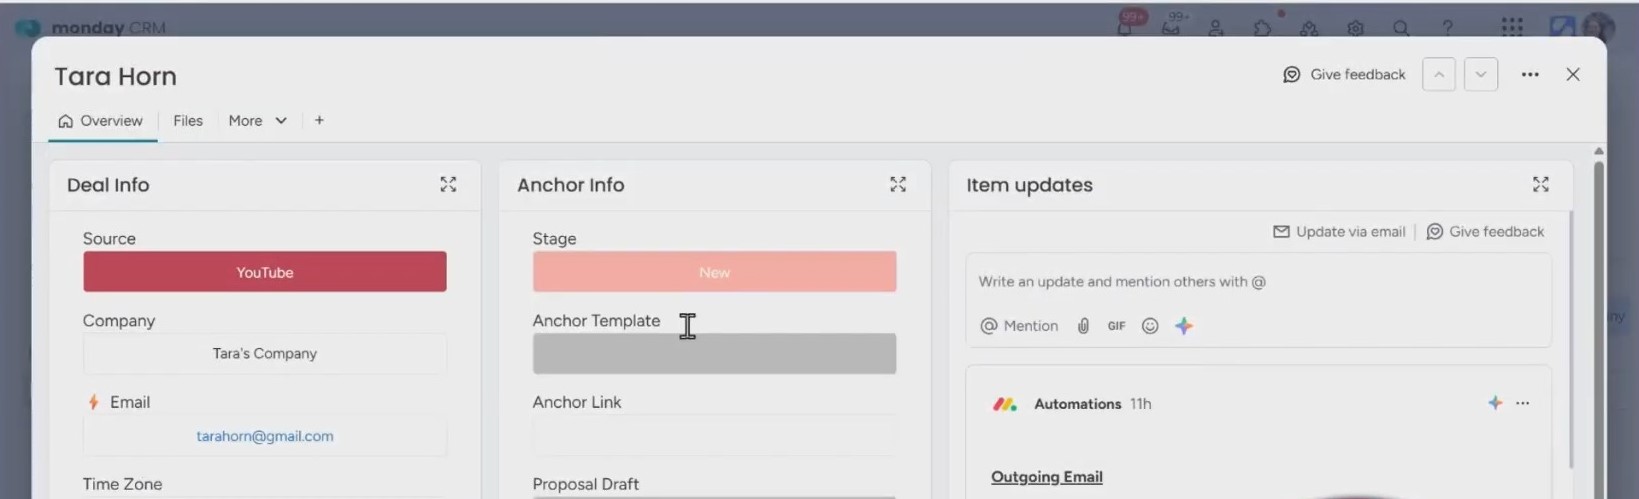Screen dimensions: 1639x499
Task: Open the settings gear in top bar
Action: [1355, 28]
